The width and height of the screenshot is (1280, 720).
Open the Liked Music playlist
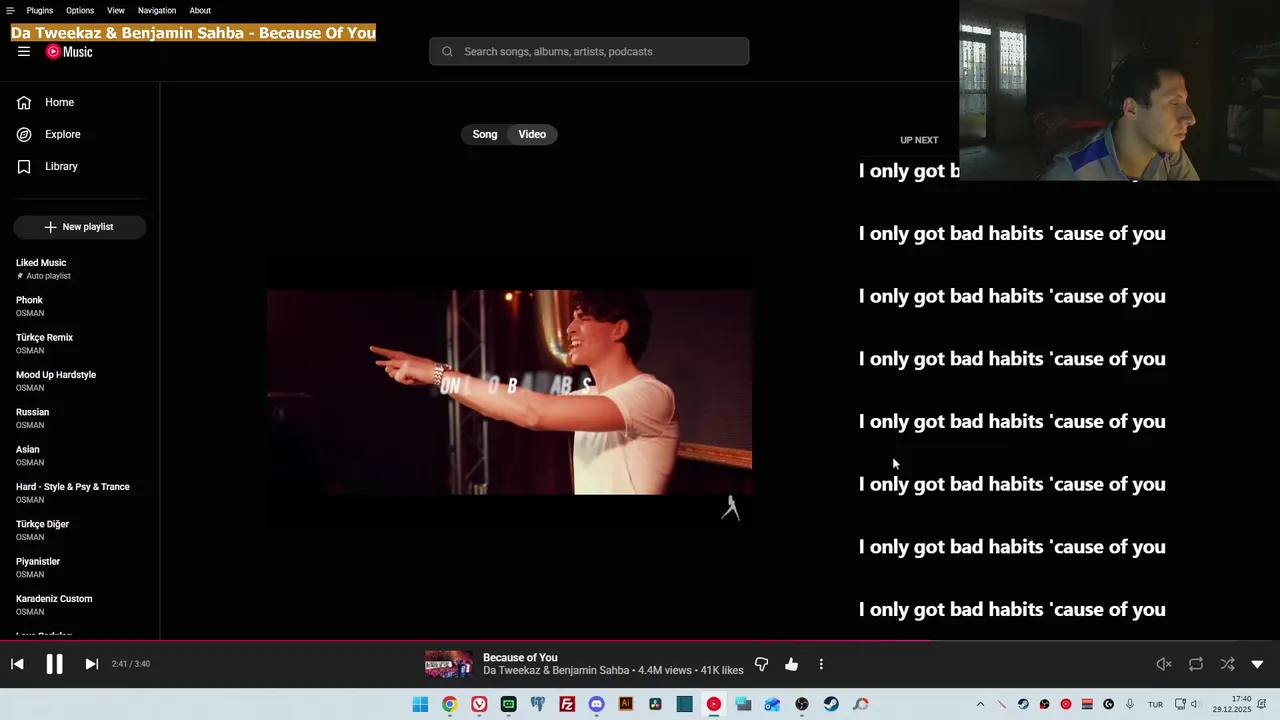[80, 268]
